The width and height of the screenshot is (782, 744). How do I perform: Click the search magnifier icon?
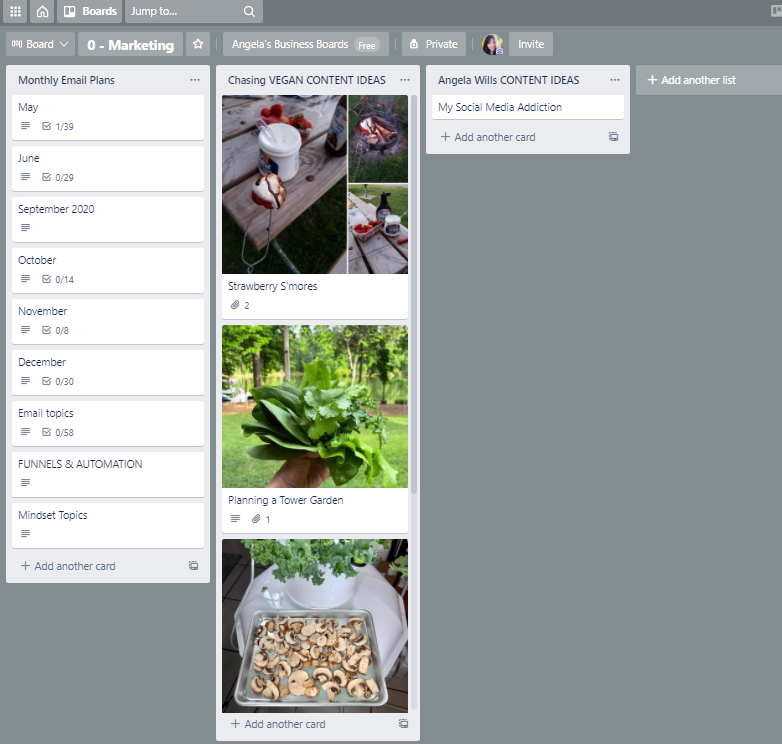coord(249,12)
